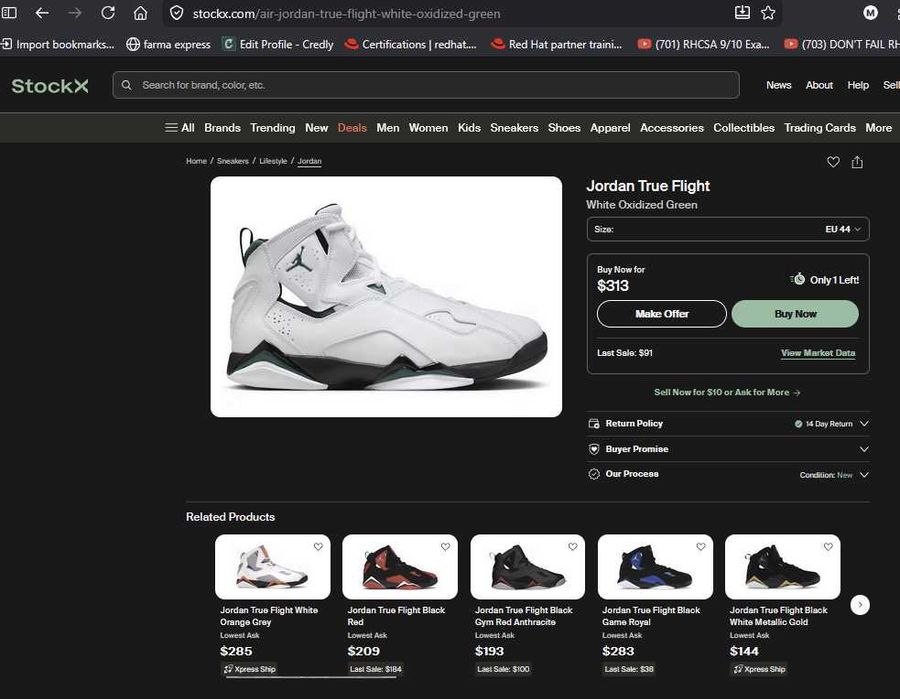
Task: Open the Help link in header
Action: [858, 85]
